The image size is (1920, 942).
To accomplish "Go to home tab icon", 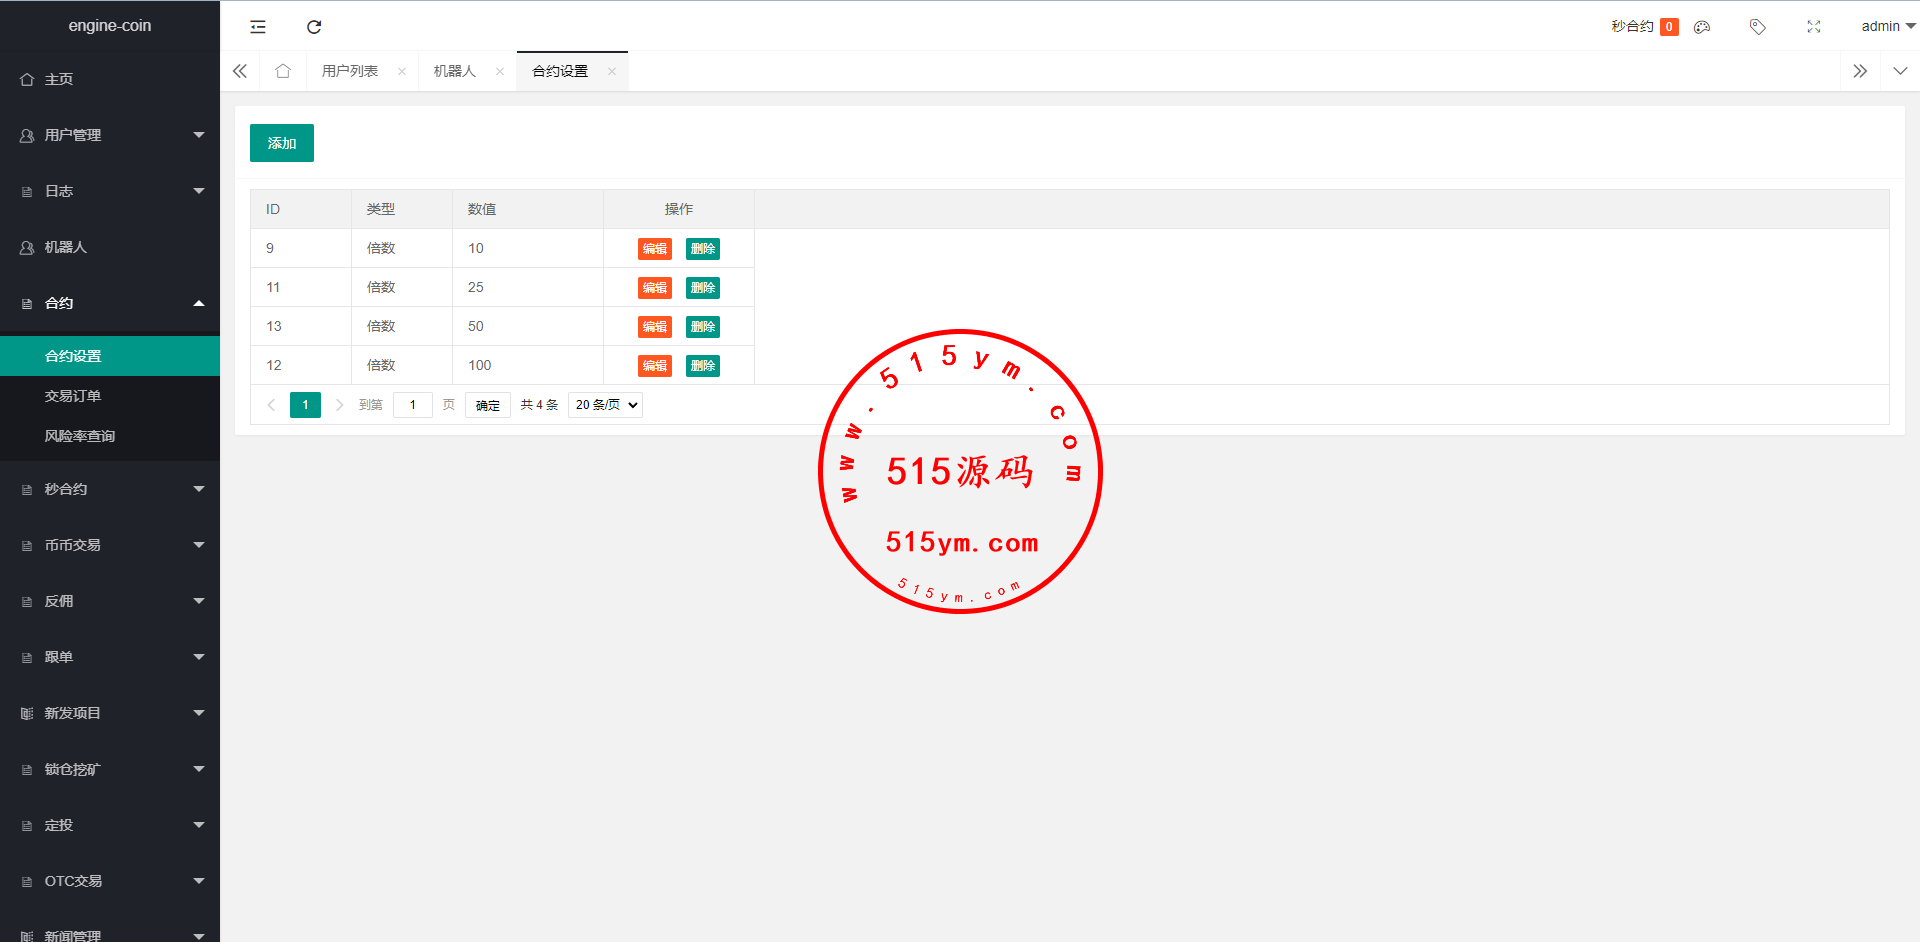I will click(283, 71).
